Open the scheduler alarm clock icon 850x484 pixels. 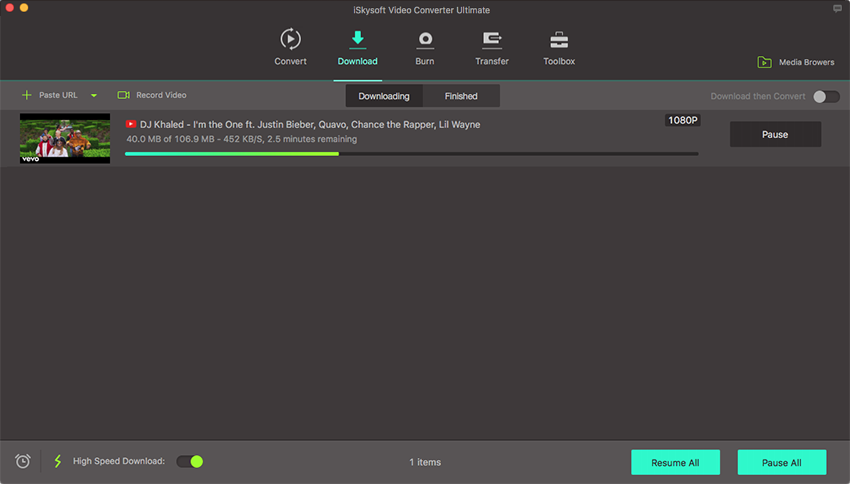click(22, 461)
